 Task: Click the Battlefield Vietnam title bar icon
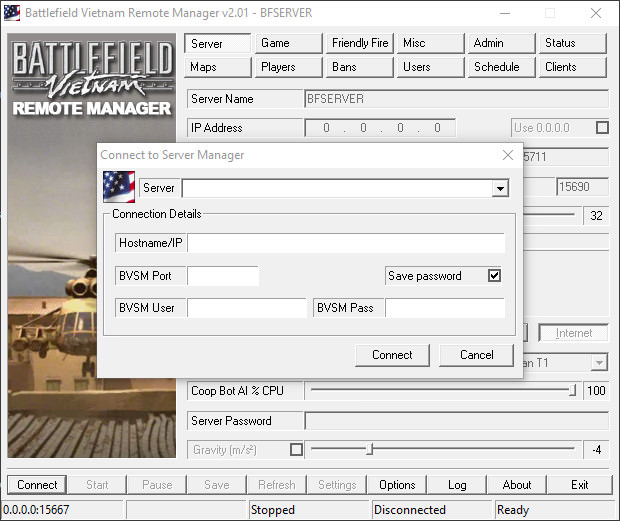(13, 14)
